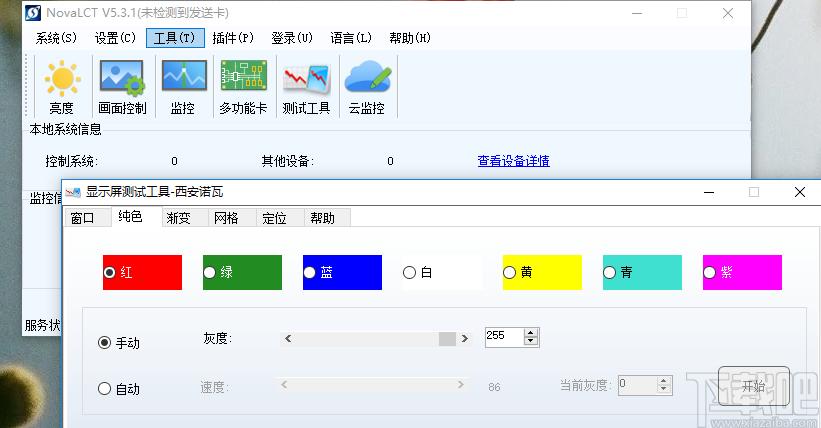Switch to the 定位 tab
Image resolution: width=821 pixels, height=428 pixels.
(x=280, y=218)
